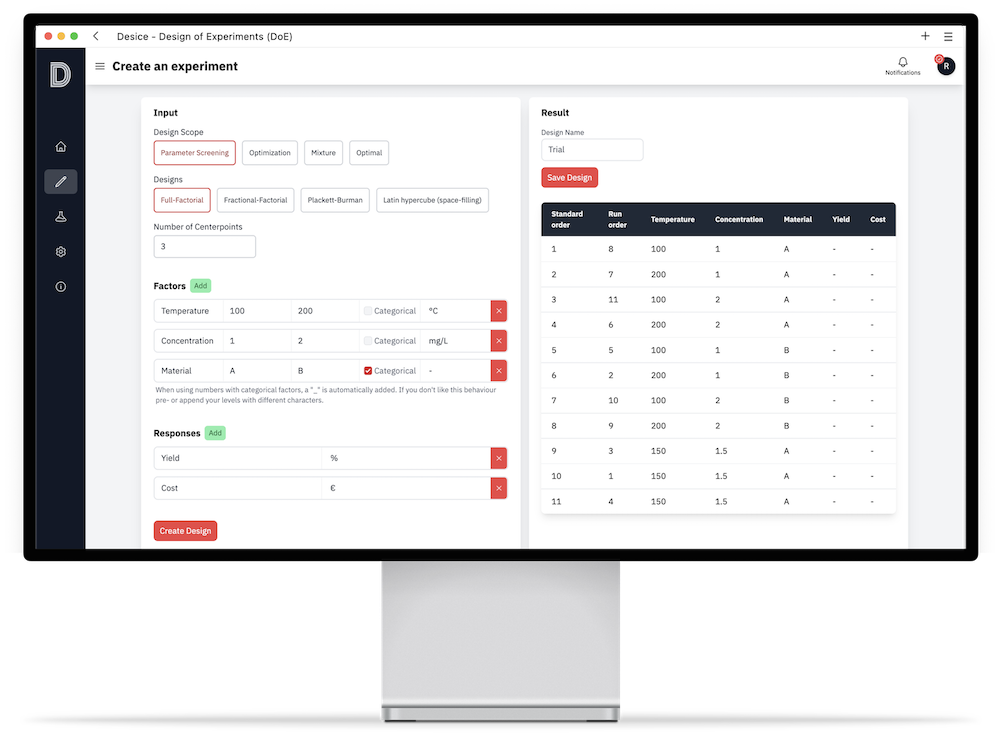1000x739 pixels.
Task: Click the browser back arrow
Action: 96,36
